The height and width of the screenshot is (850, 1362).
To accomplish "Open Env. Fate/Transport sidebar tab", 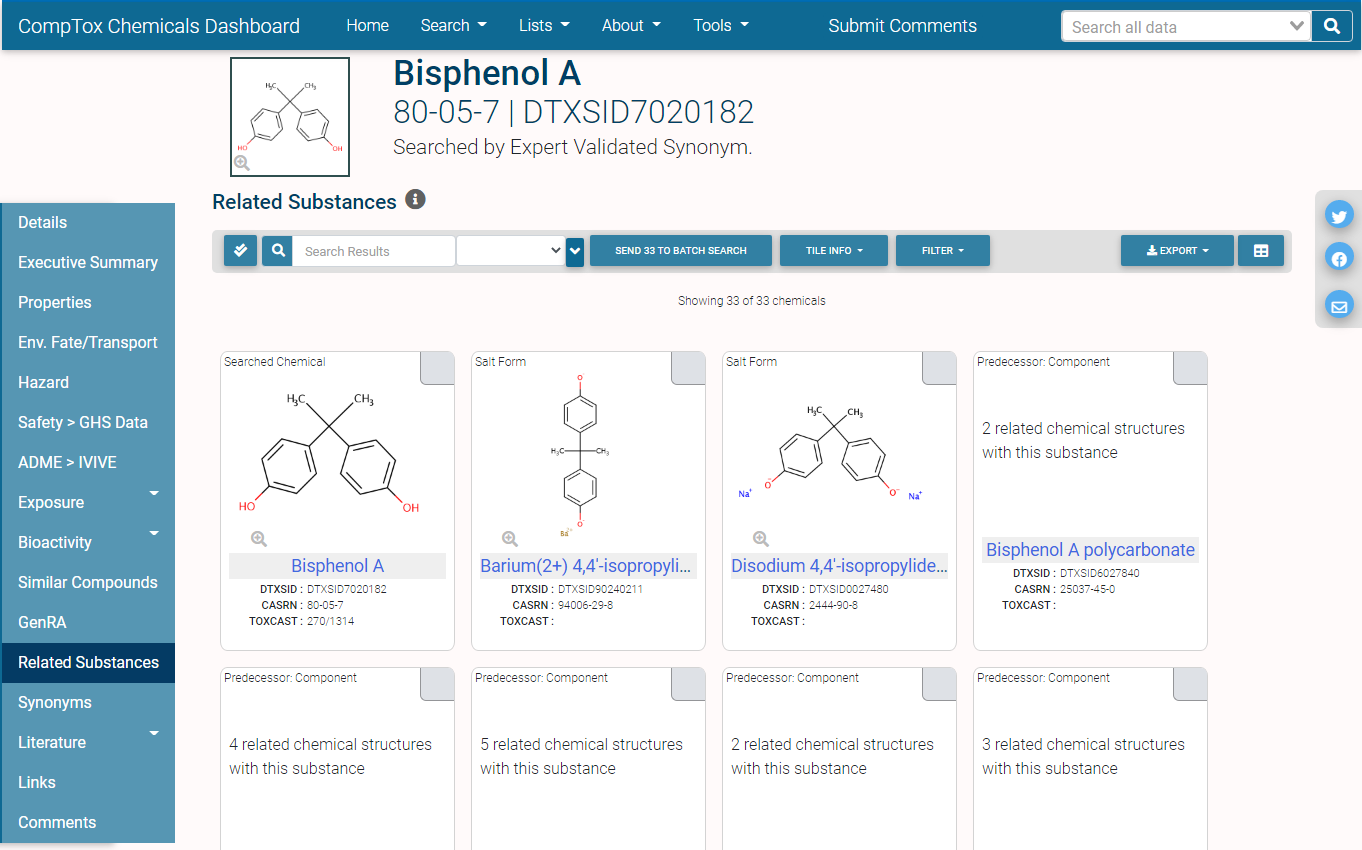I will (88, 343).
